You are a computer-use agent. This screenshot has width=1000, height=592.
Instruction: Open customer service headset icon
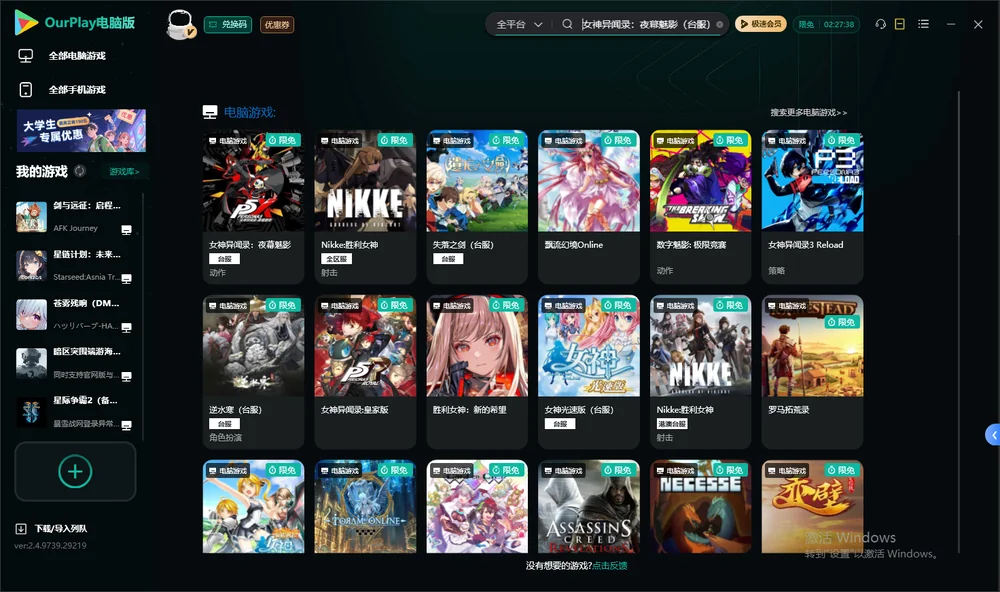click(881, 24)
